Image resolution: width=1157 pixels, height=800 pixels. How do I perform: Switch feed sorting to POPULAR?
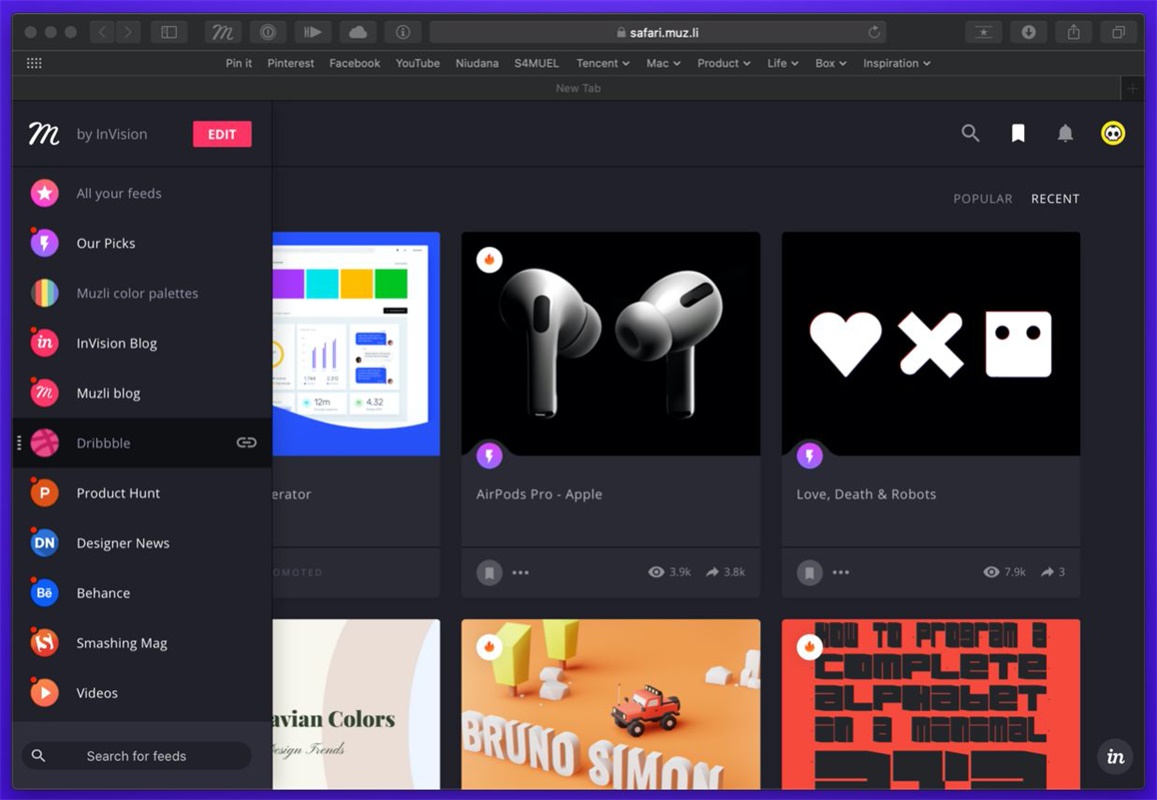(983, 199)
